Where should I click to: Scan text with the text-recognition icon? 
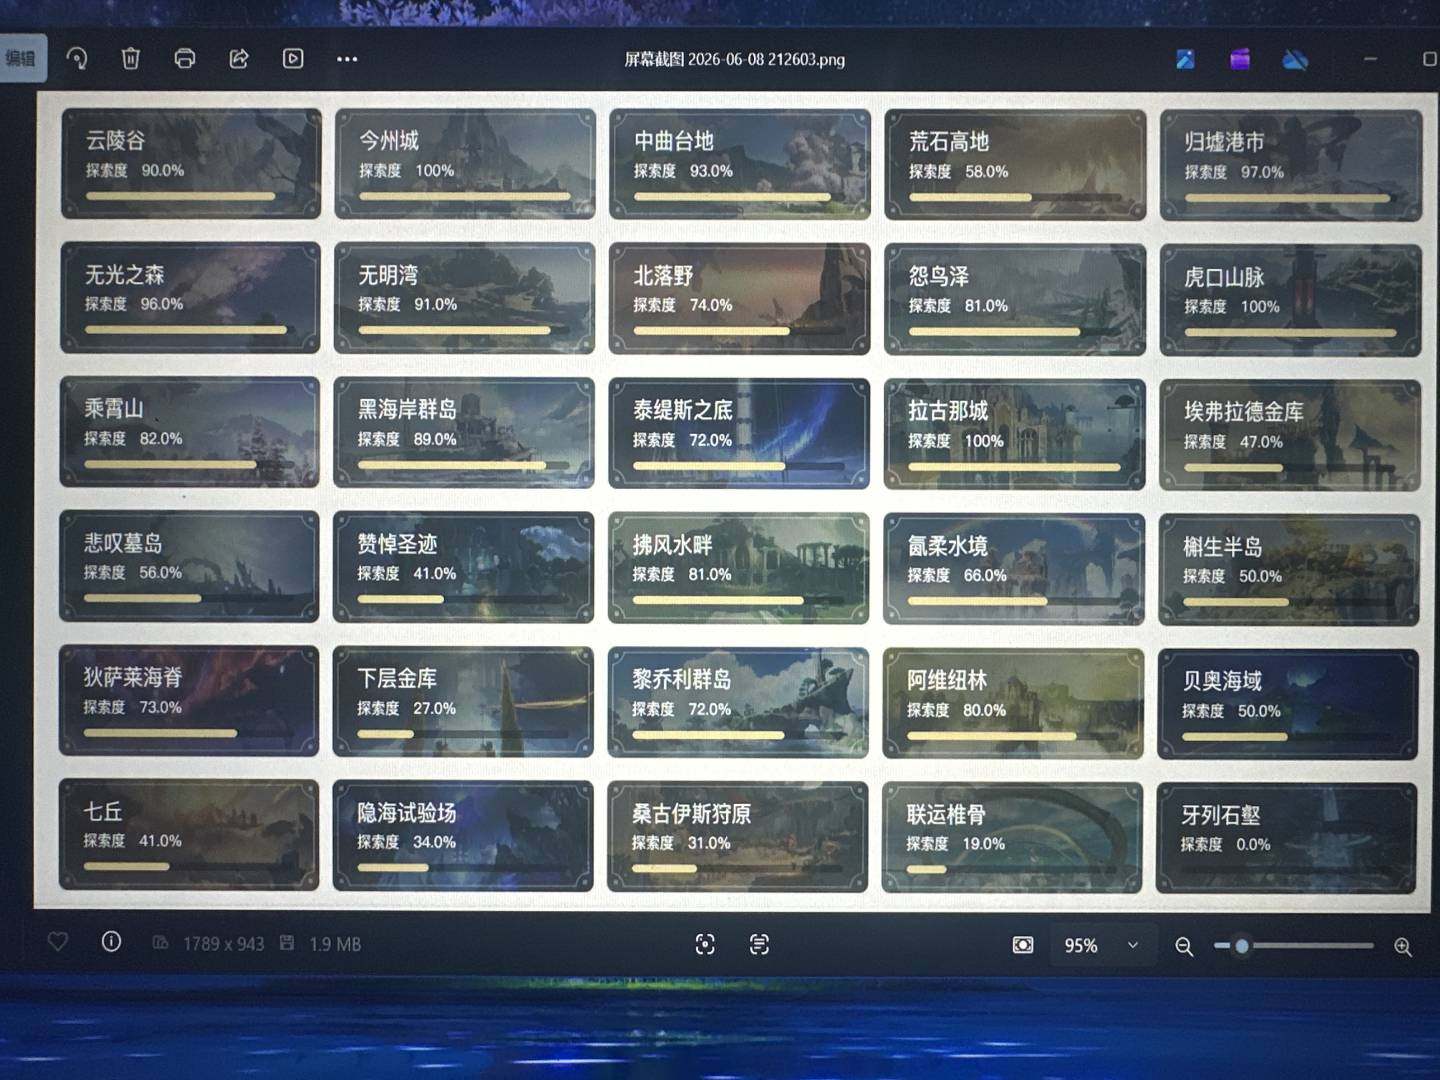tap(759, 945)
